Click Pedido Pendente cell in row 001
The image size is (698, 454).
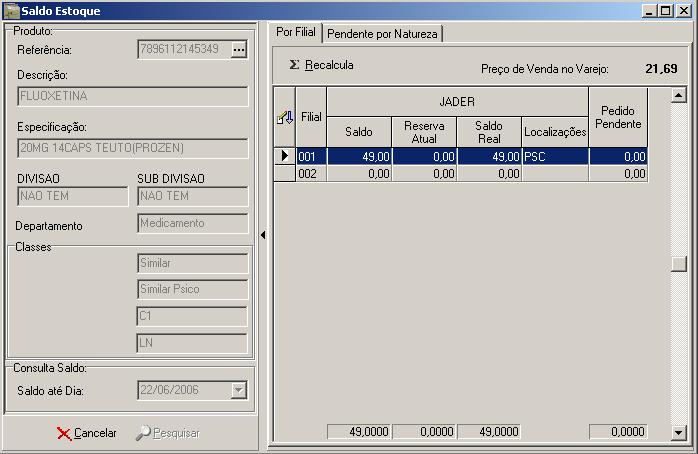tap(618, 157)
